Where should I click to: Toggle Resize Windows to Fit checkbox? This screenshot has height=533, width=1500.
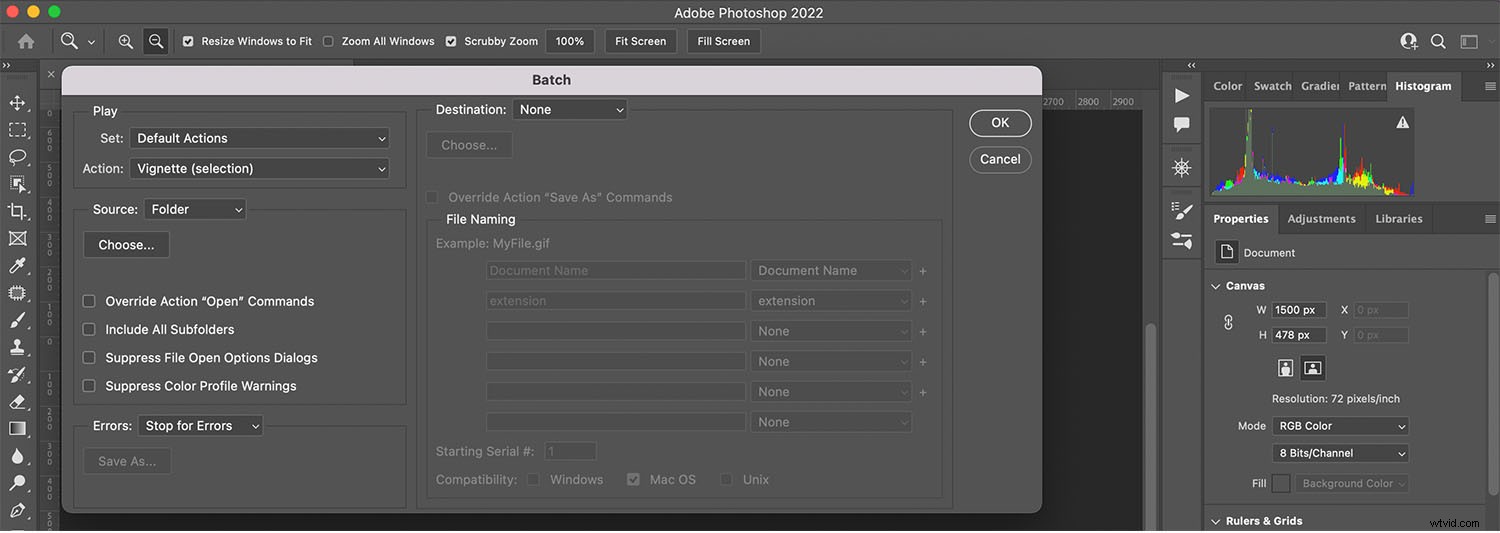point(188,41)
